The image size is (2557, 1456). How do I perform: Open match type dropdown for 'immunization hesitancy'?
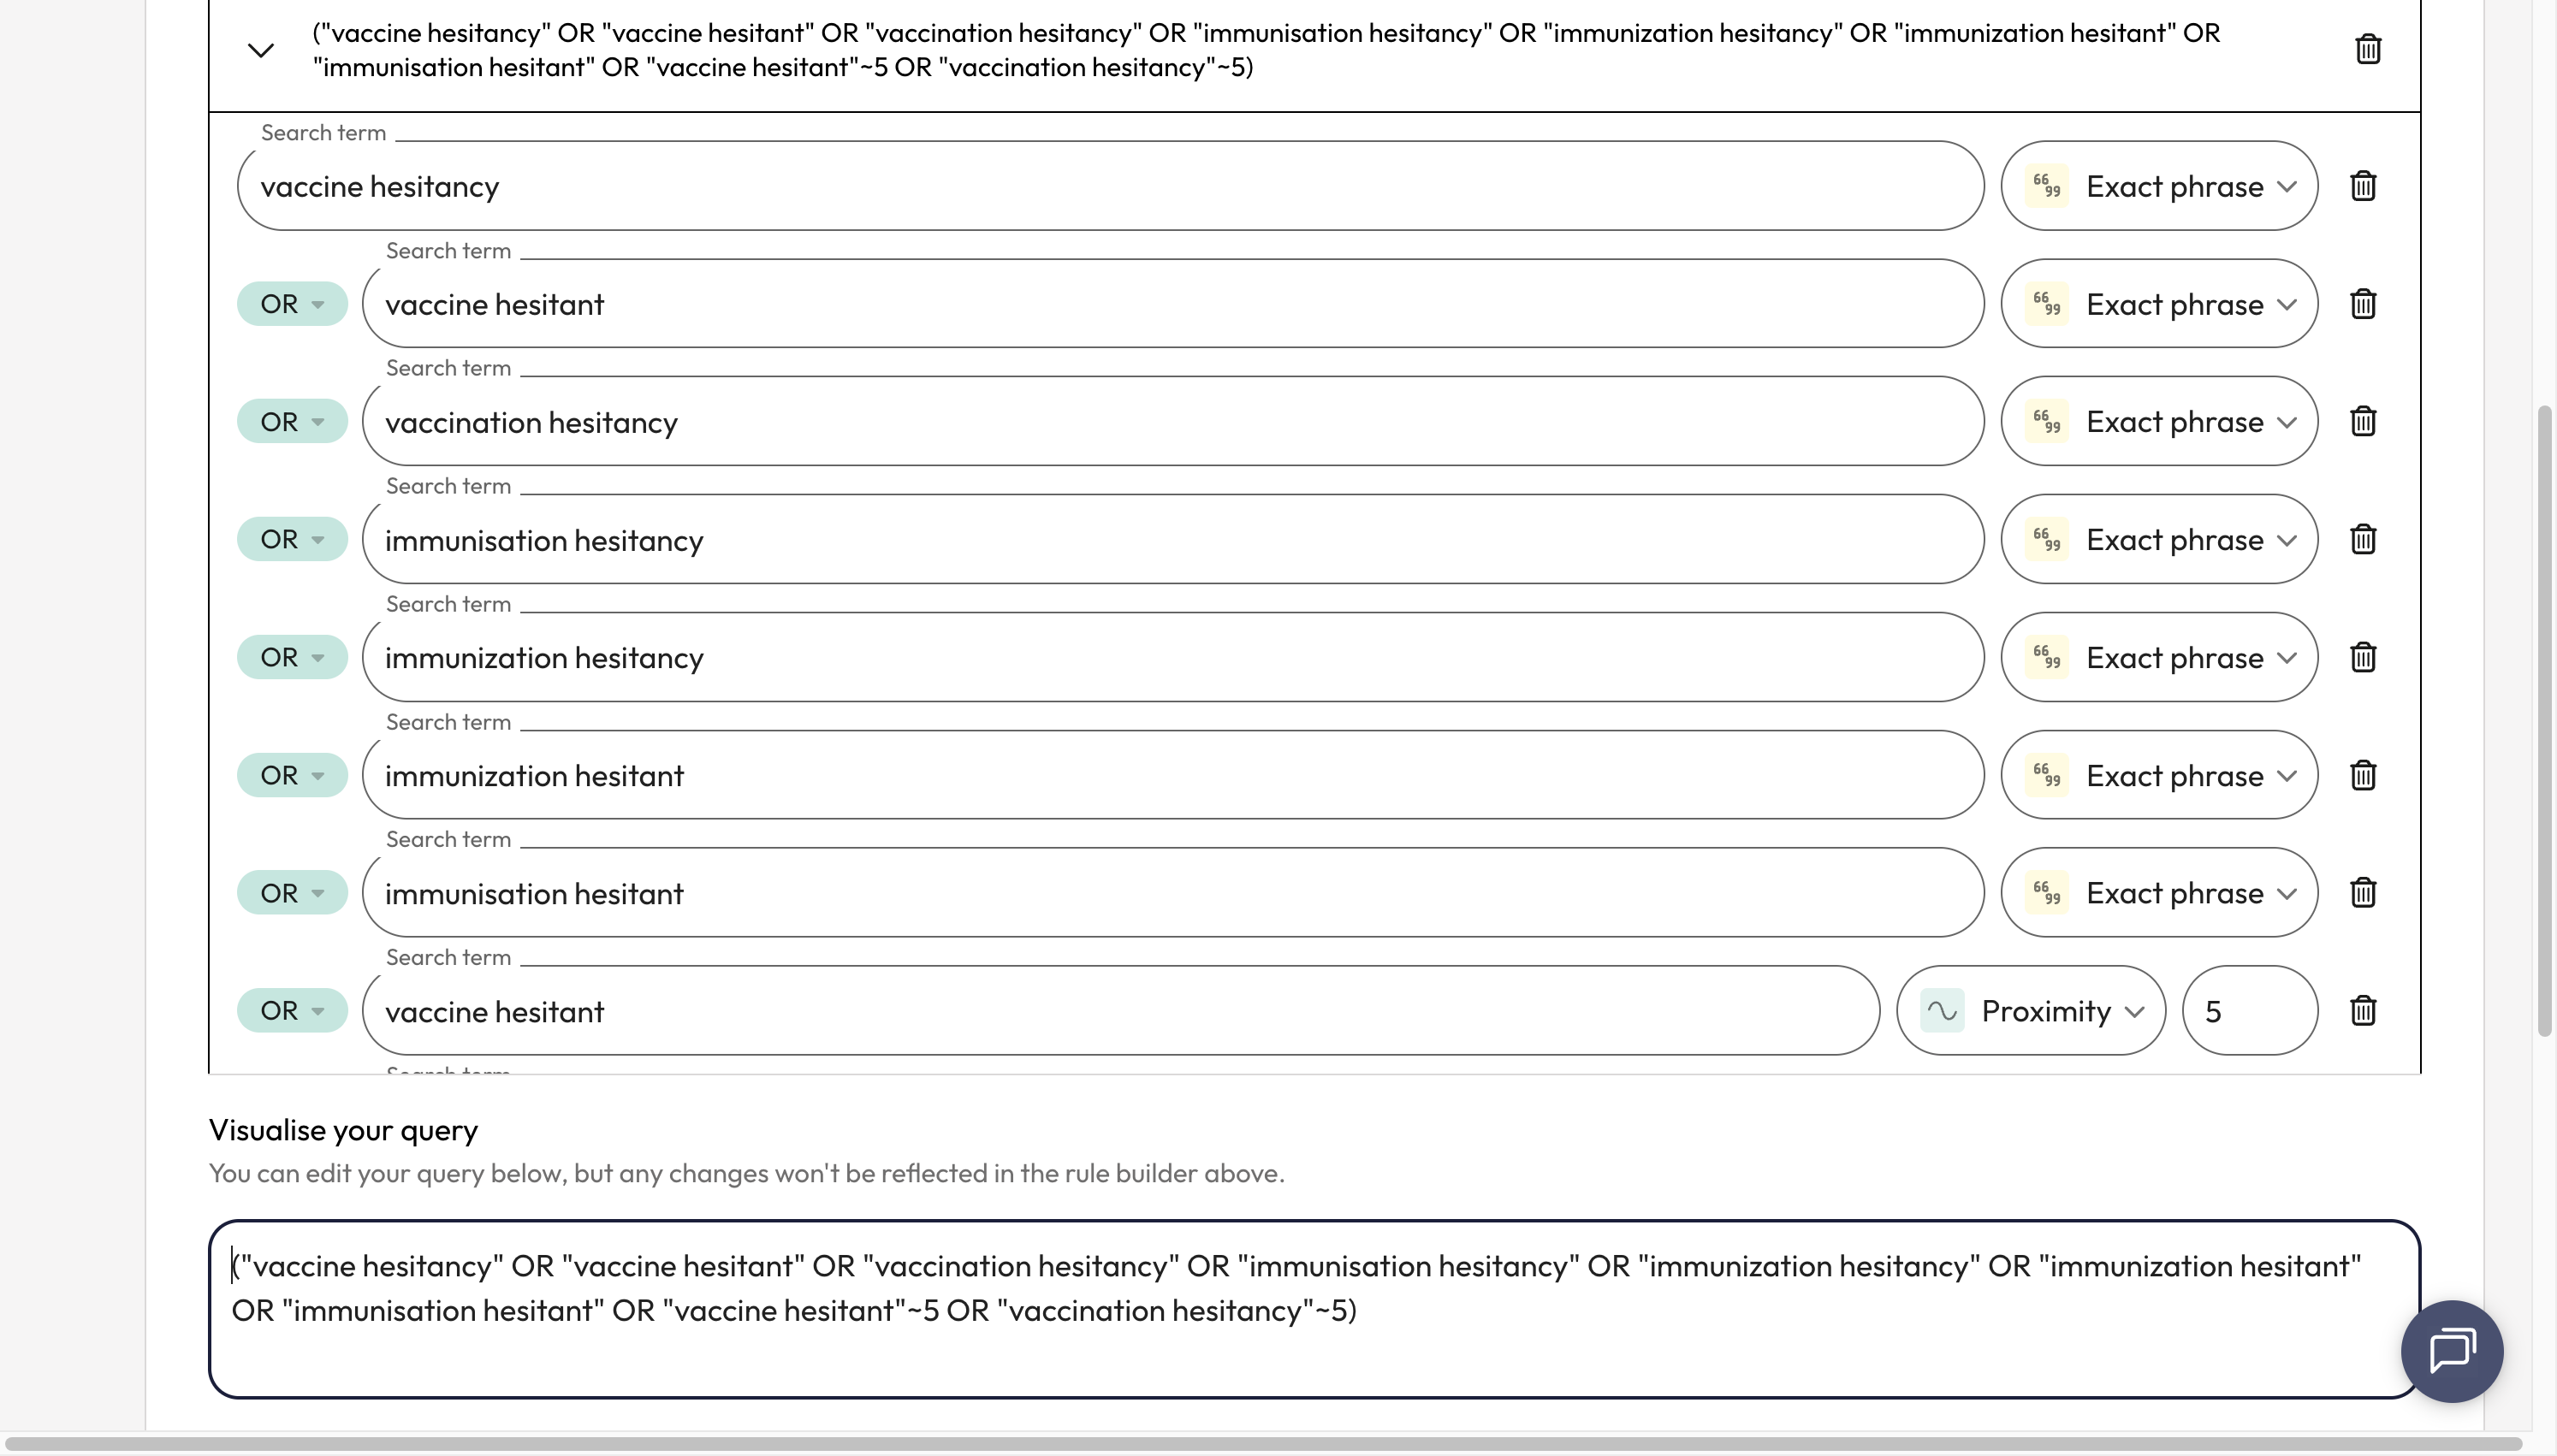[2159, 657]
